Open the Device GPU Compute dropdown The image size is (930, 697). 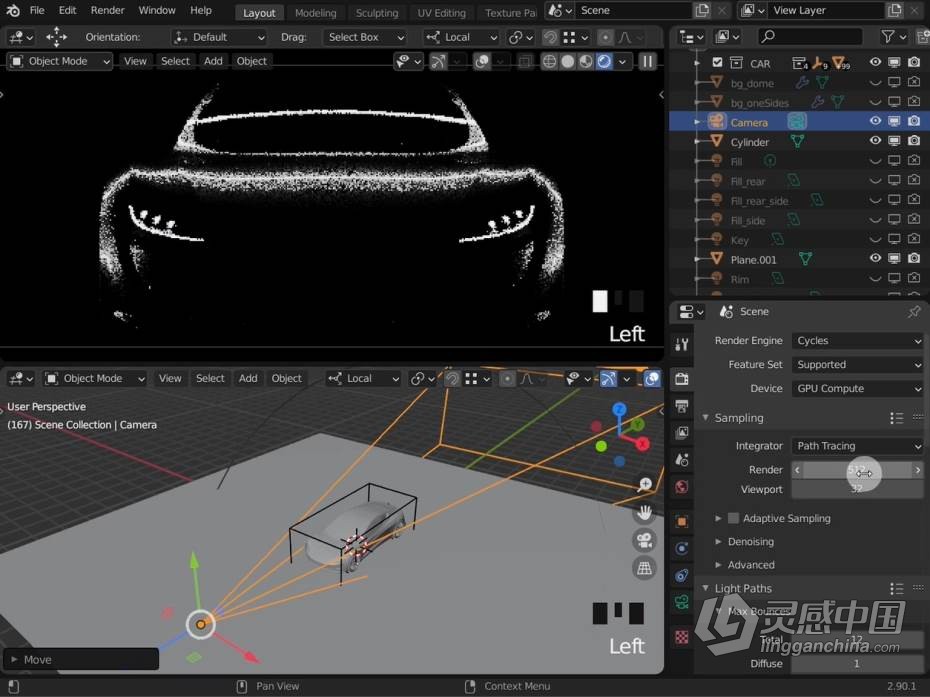click(x=858, y=388)
